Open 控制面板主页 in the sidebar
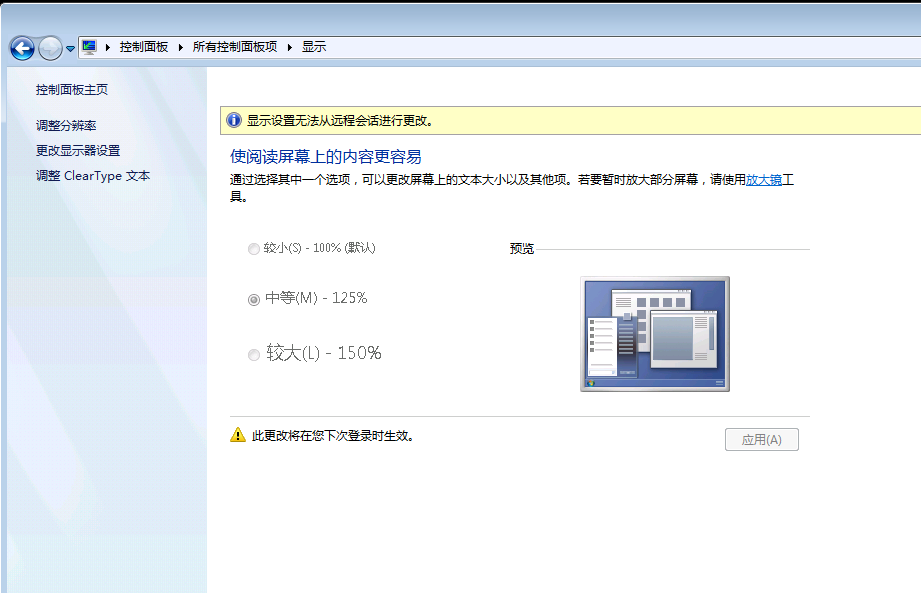 point(72,90)
